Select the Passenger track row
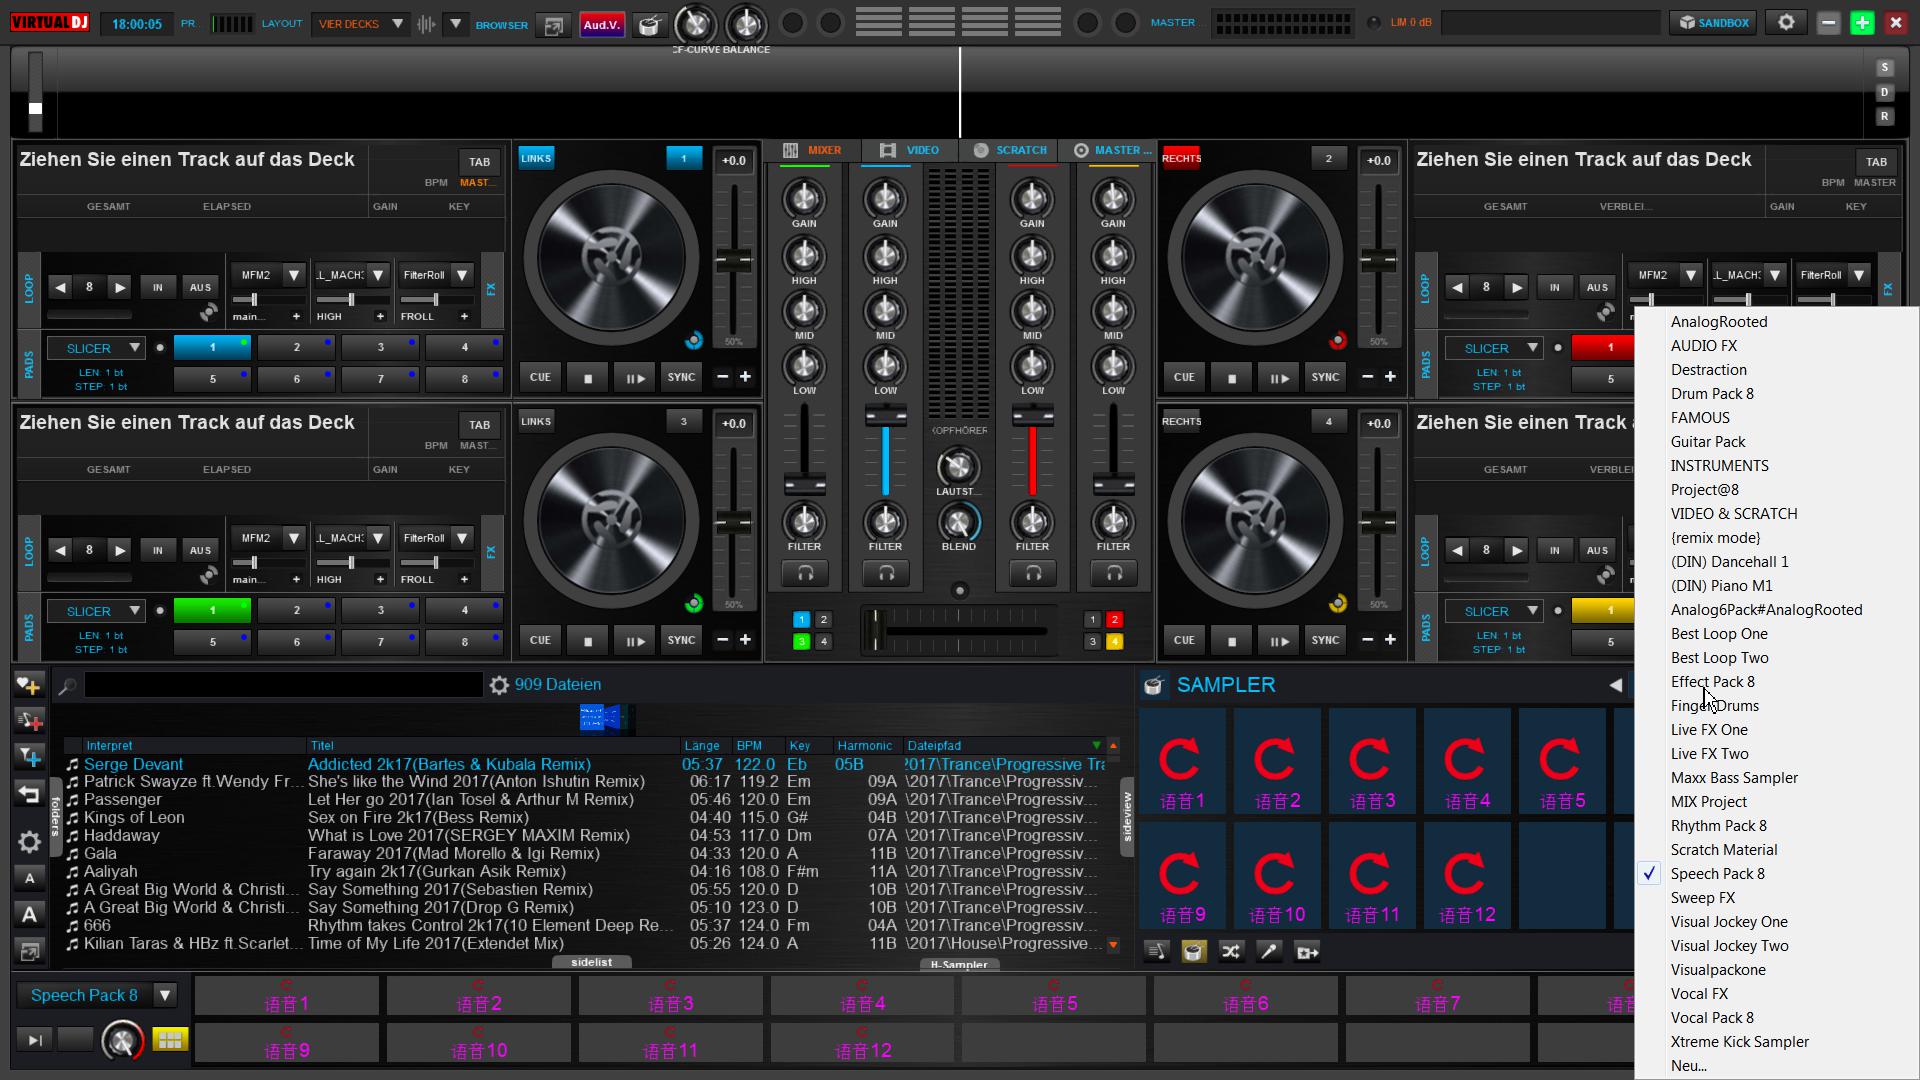The image size is (1920, 1080). (586, 800)
